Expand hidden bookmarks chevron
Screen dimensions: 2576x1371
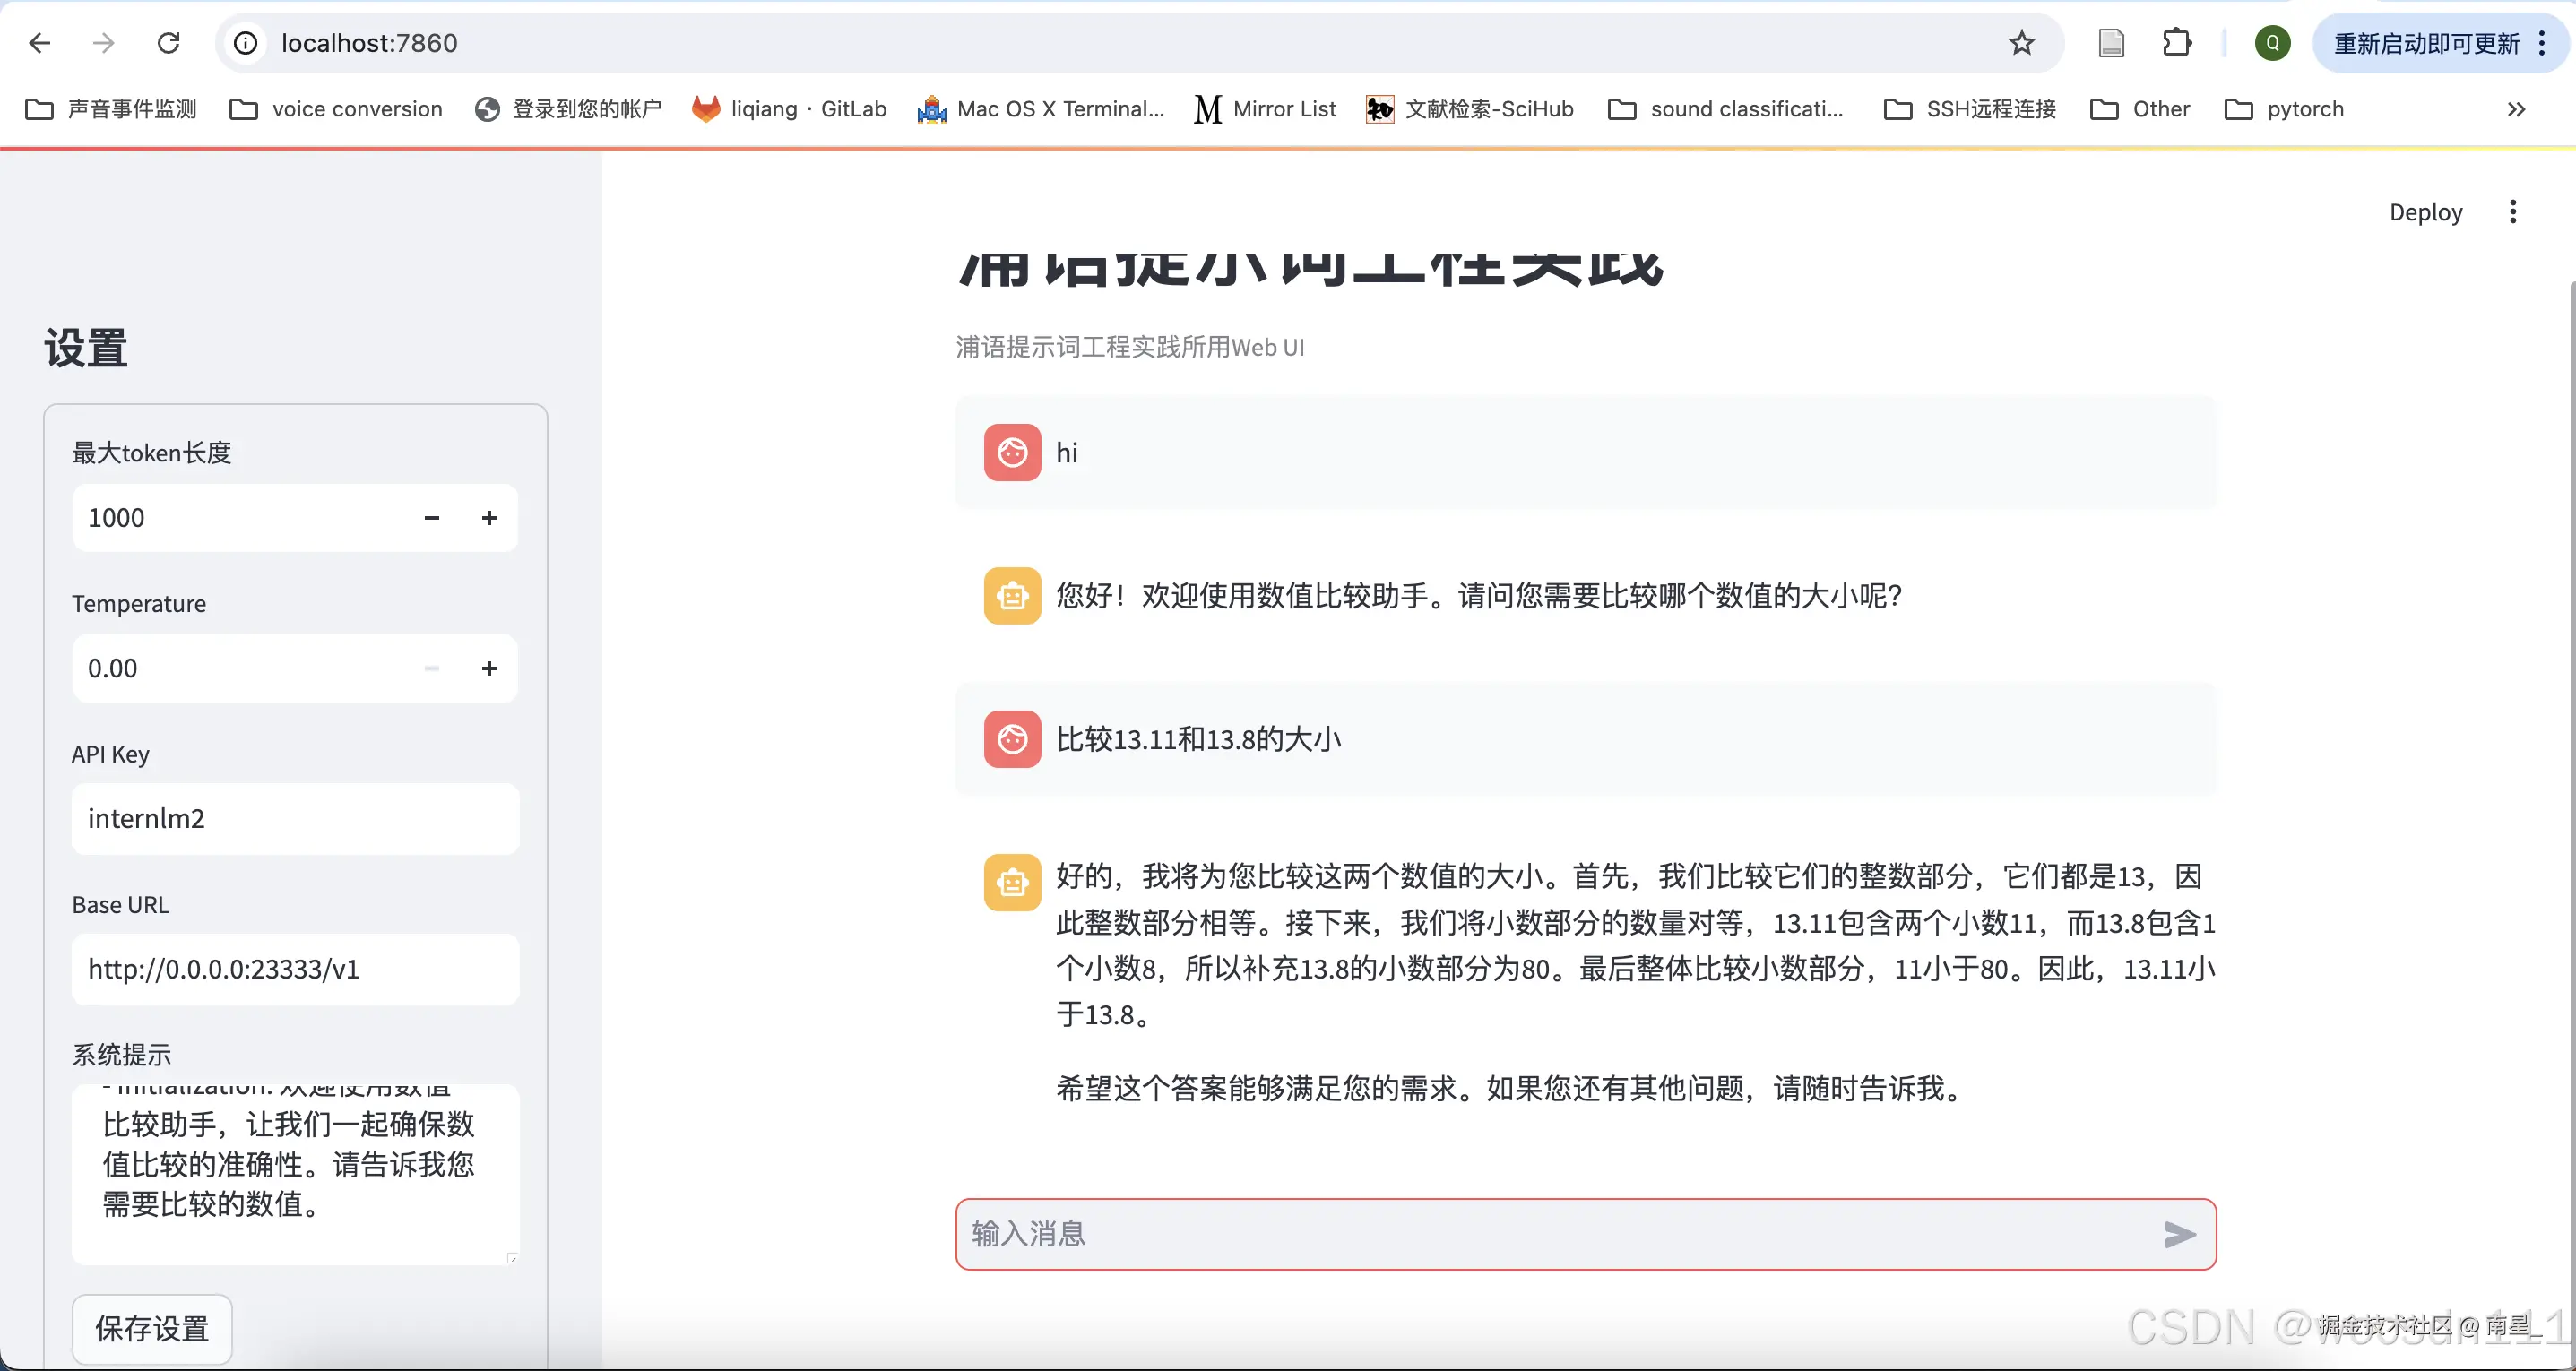tap(2516, 109)
